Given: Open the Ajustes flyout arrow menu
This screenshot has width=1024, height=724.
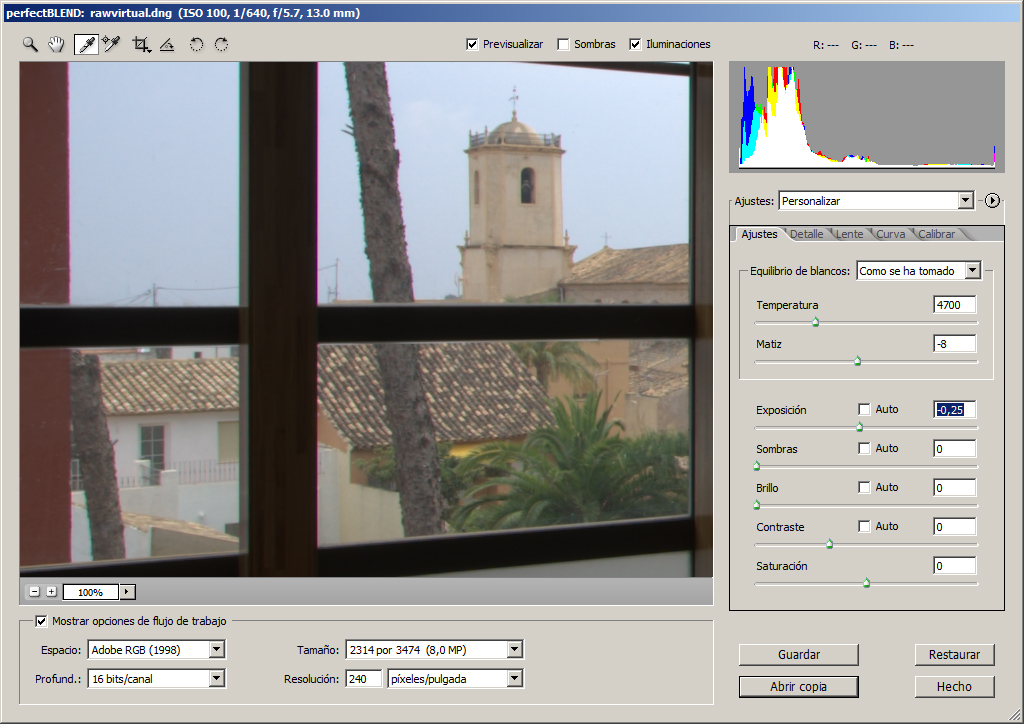Looking at the screenshot, I should tap(992, 200).
